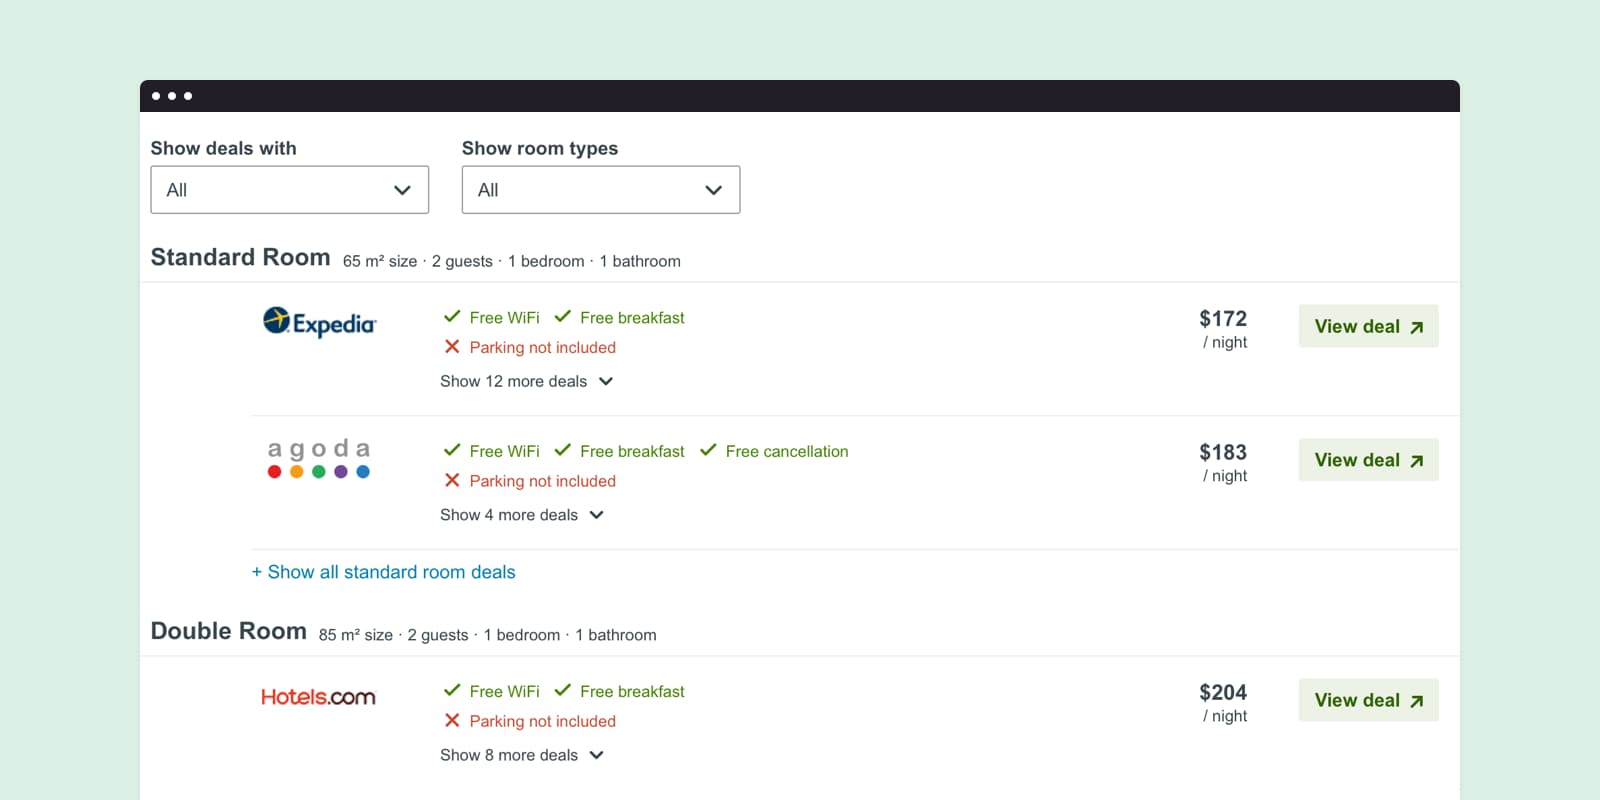This screenshot has height=800, width=1600.
Task: Click the Double Room heading
Action: (228, 631)
